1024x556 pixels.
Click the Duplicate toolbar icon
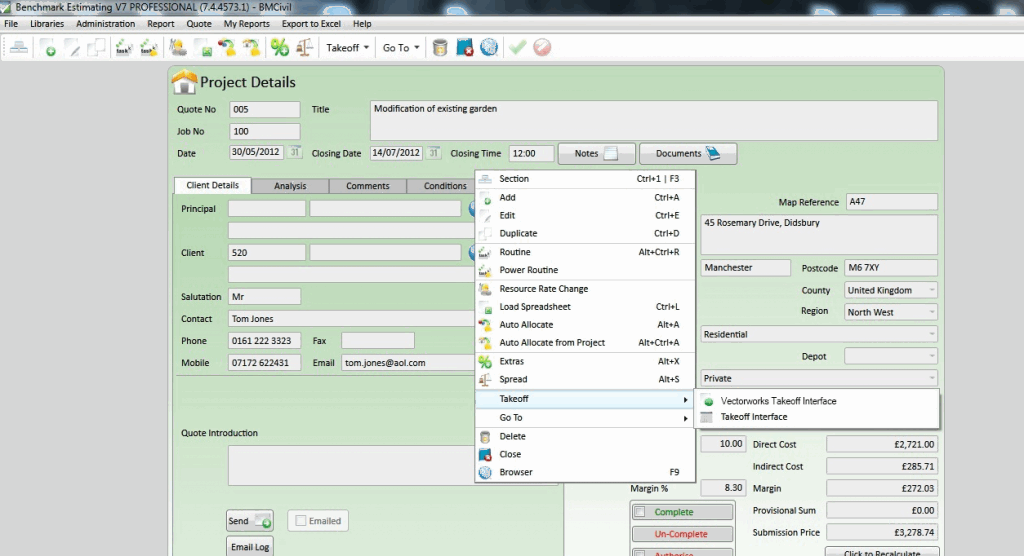[96, 47]
